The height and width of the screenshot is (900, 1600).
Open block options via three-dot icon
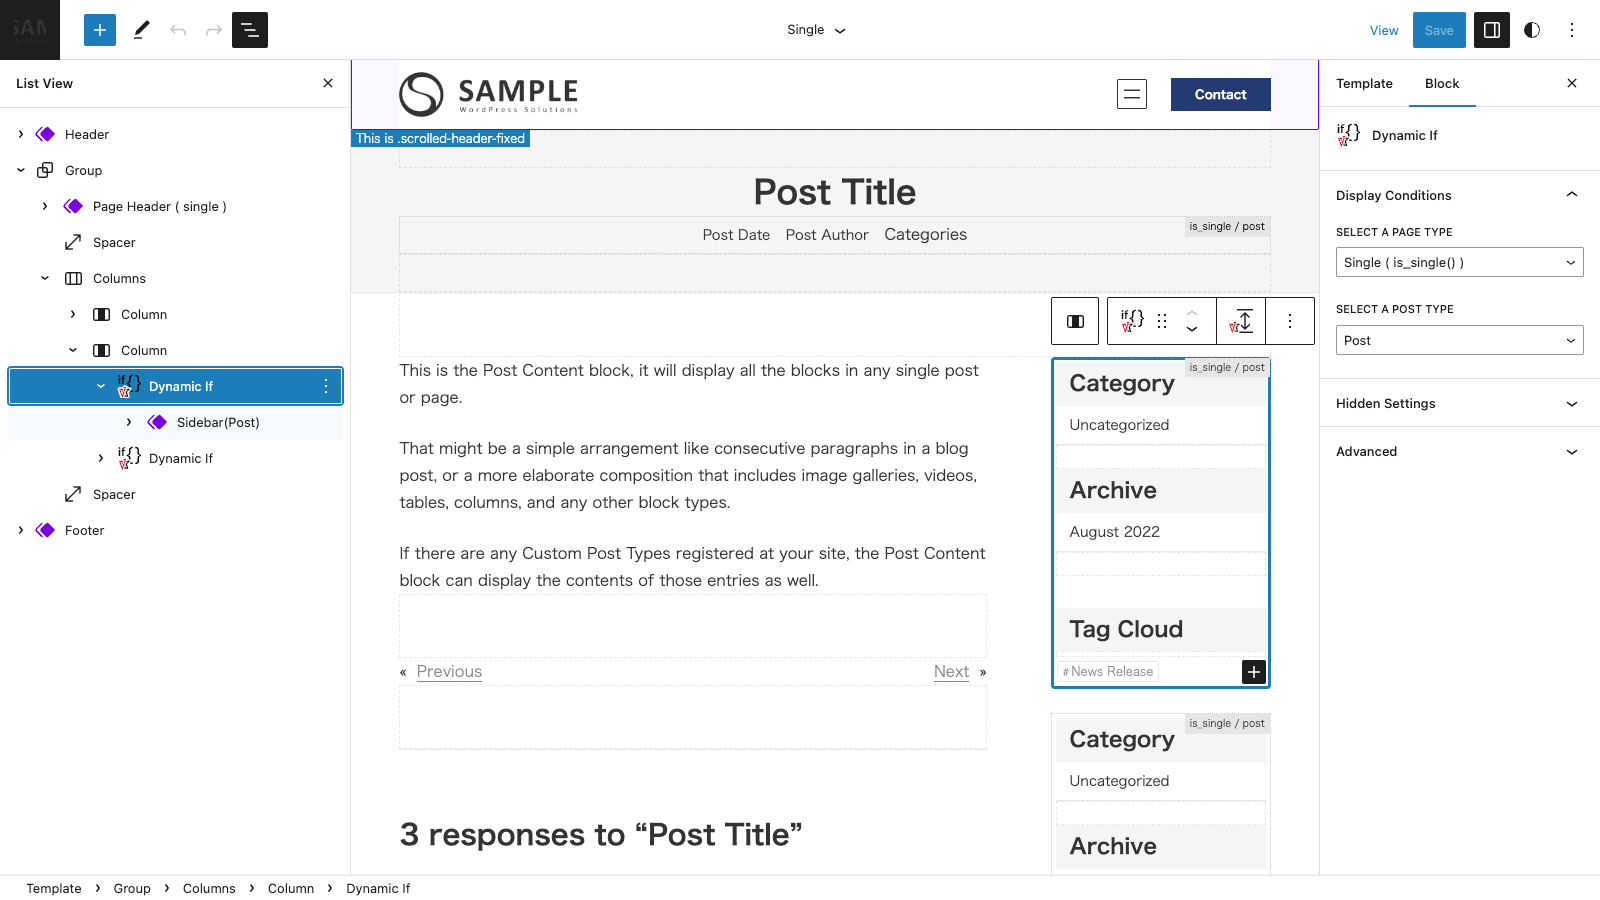coord(1291,321)
